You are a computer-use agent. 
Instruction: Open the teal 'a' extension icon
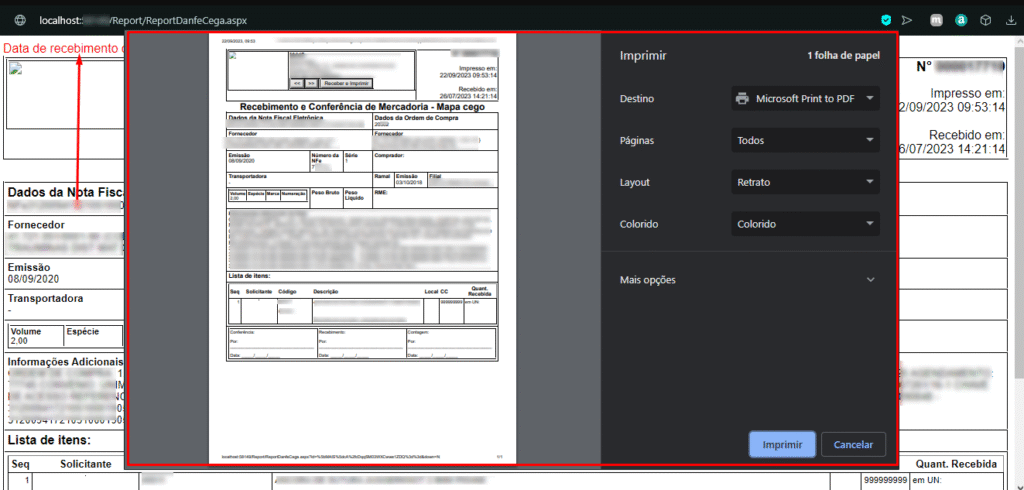point(961,19)
